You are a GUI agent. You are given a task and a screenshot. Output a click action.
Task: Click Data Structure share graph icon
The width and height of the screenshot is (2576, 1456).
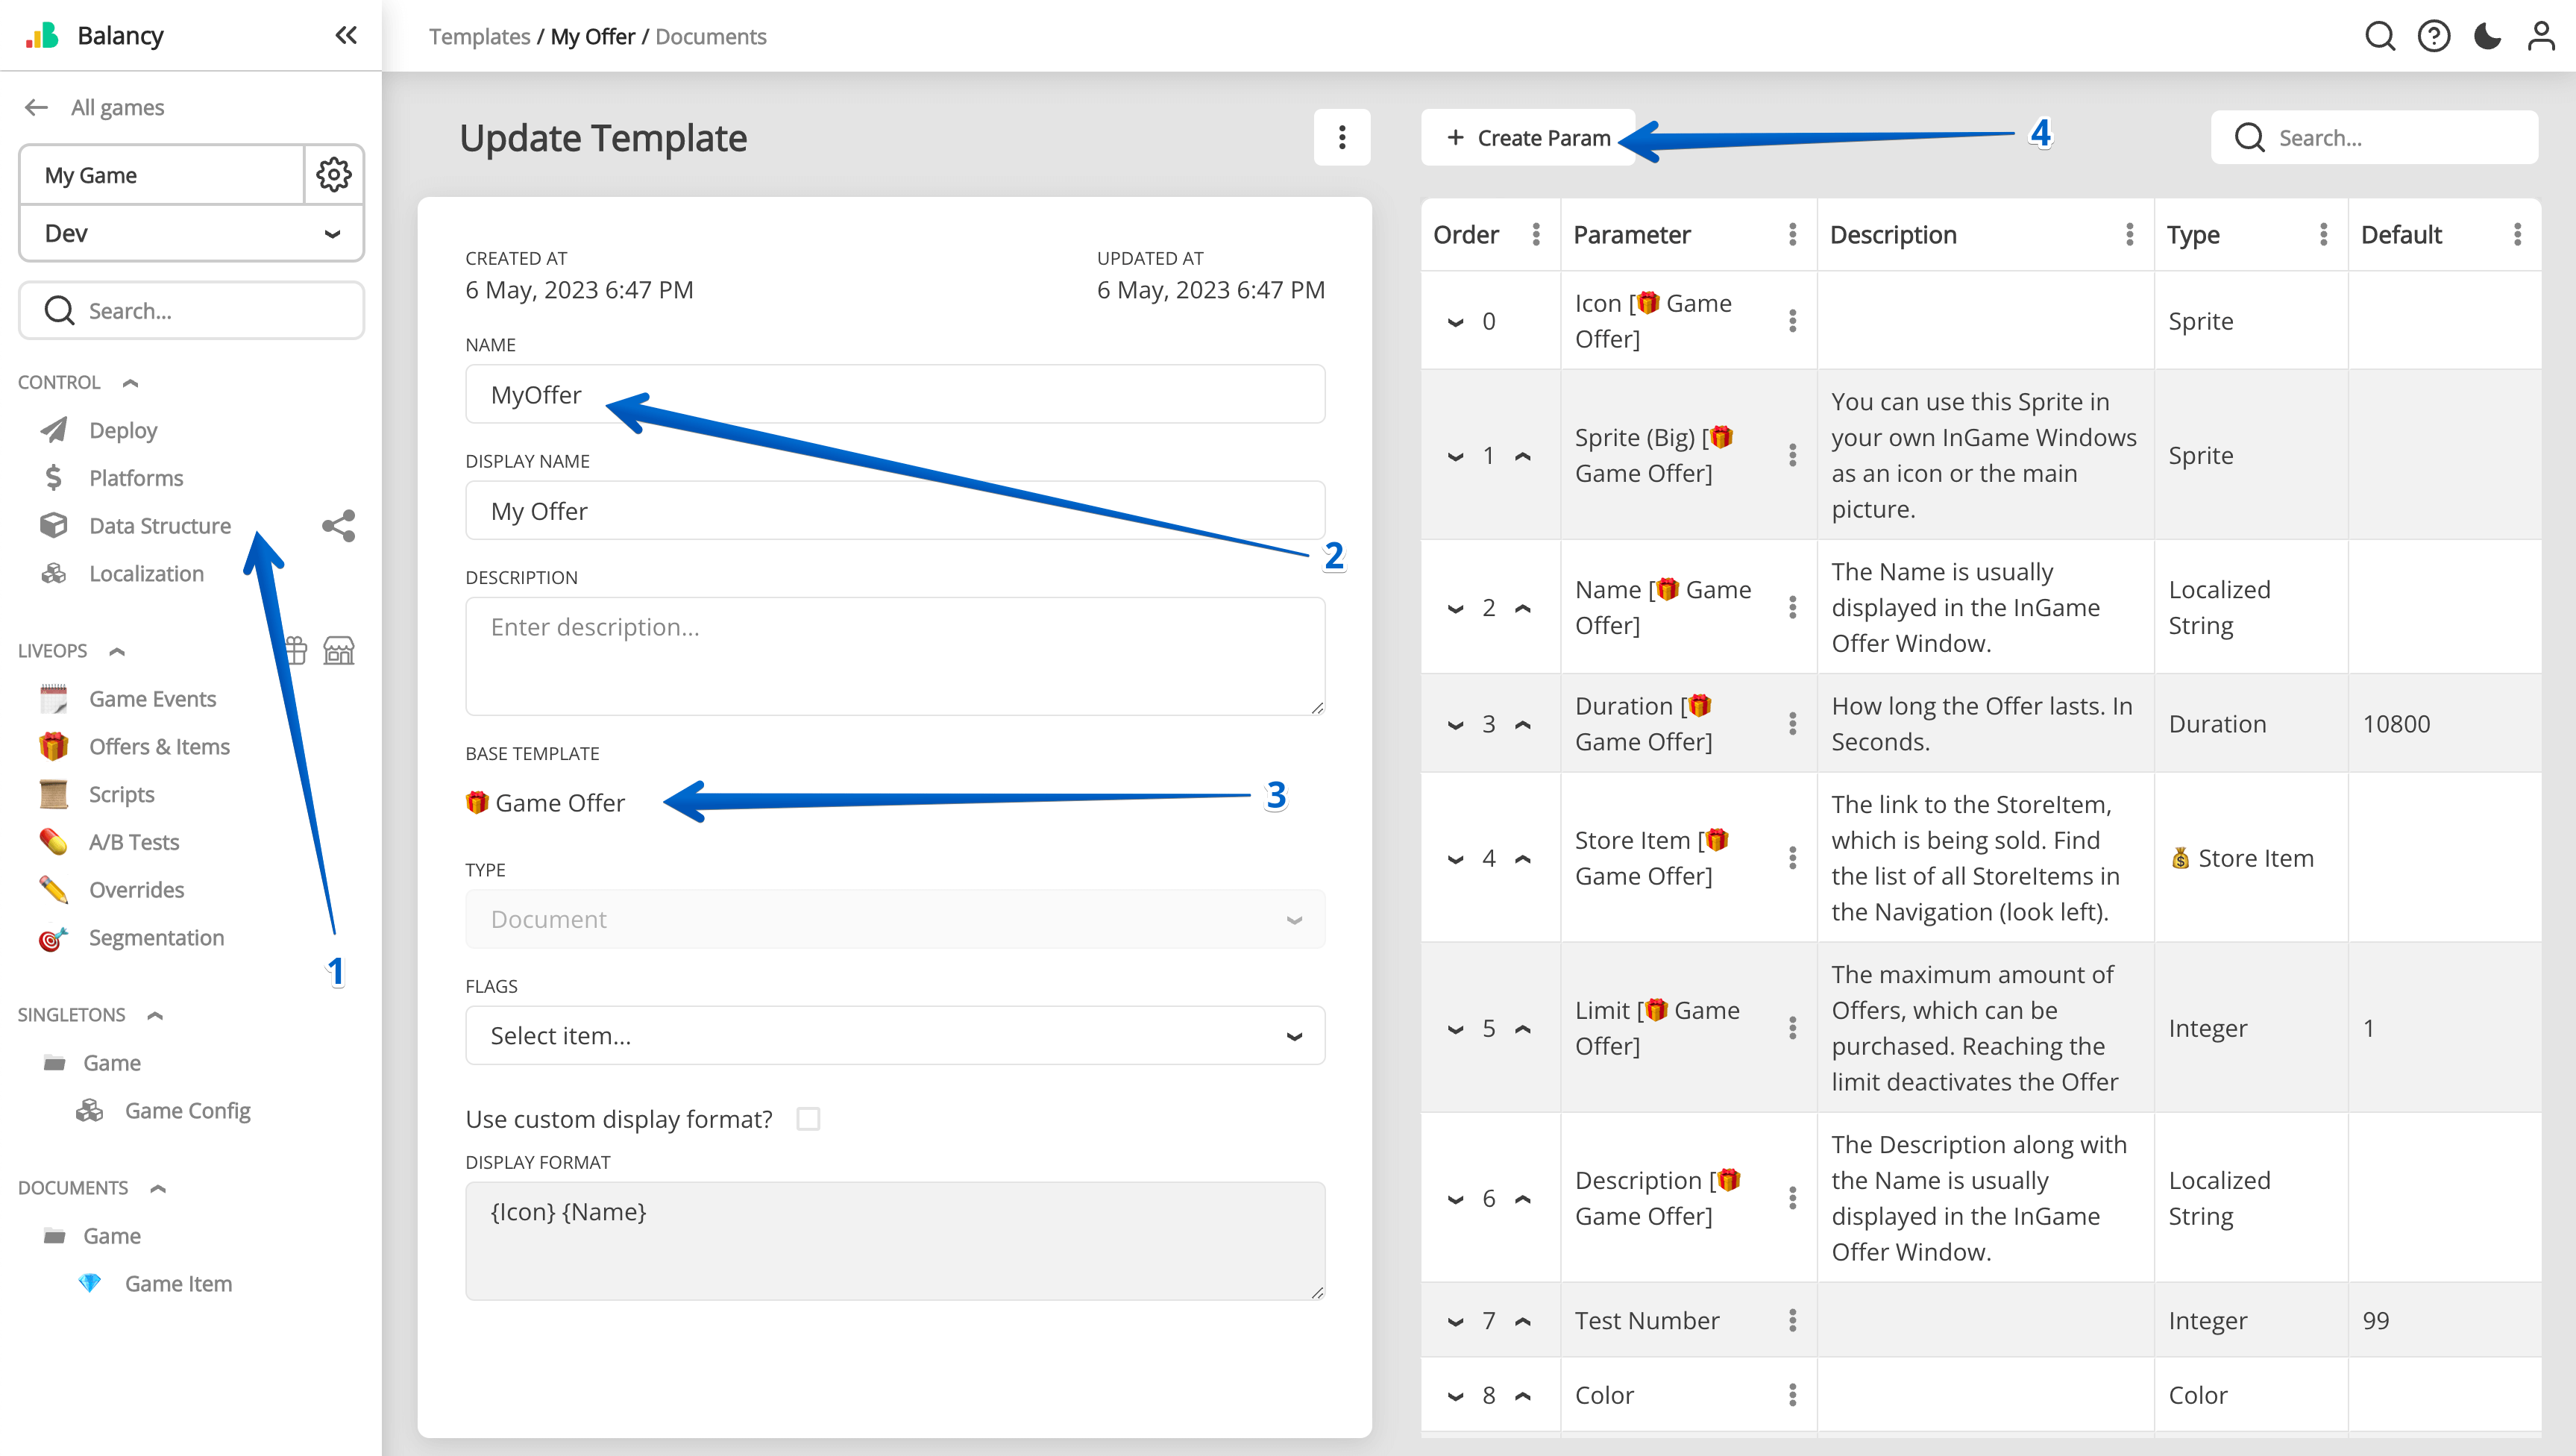click(x=338, y=526)
